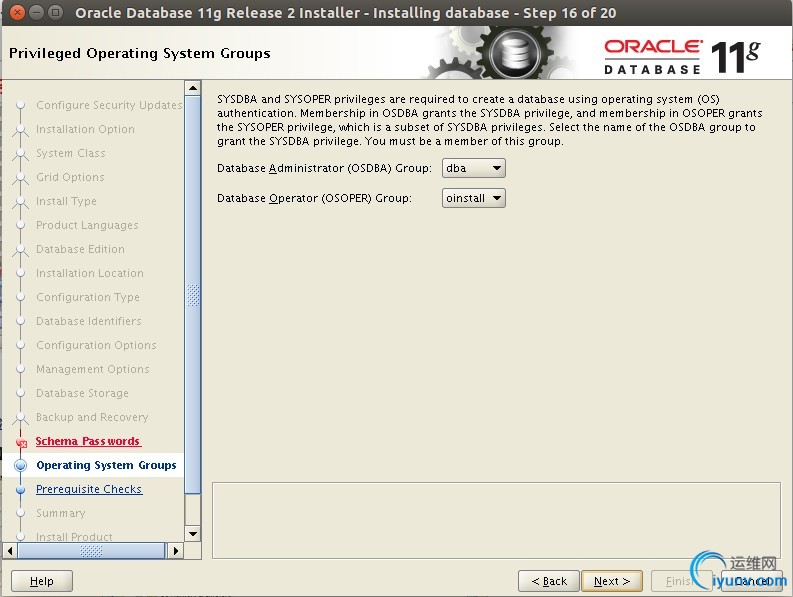793x597 pixels.
Task: Go back with the Back button
Action: (x=549, y=581)
